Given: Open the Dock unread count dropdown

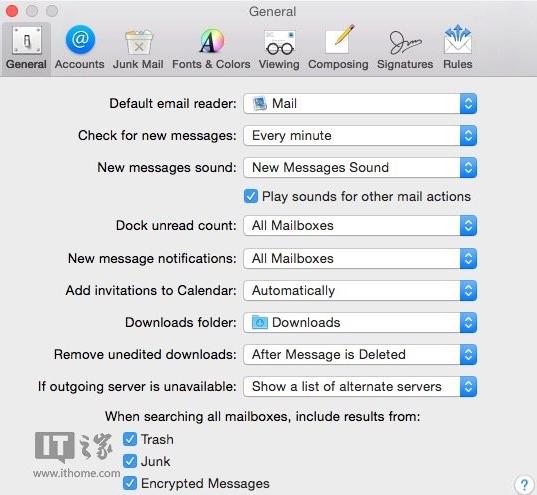Looking at the screenshot, I should pyautogui.click(x=360, y=225).
